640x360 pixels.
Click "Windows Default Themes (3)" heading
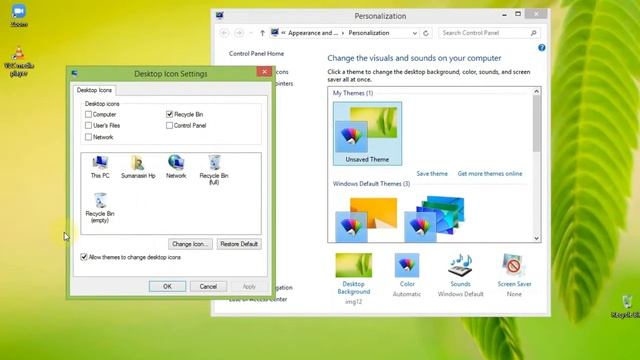click(x=371, y=184)
